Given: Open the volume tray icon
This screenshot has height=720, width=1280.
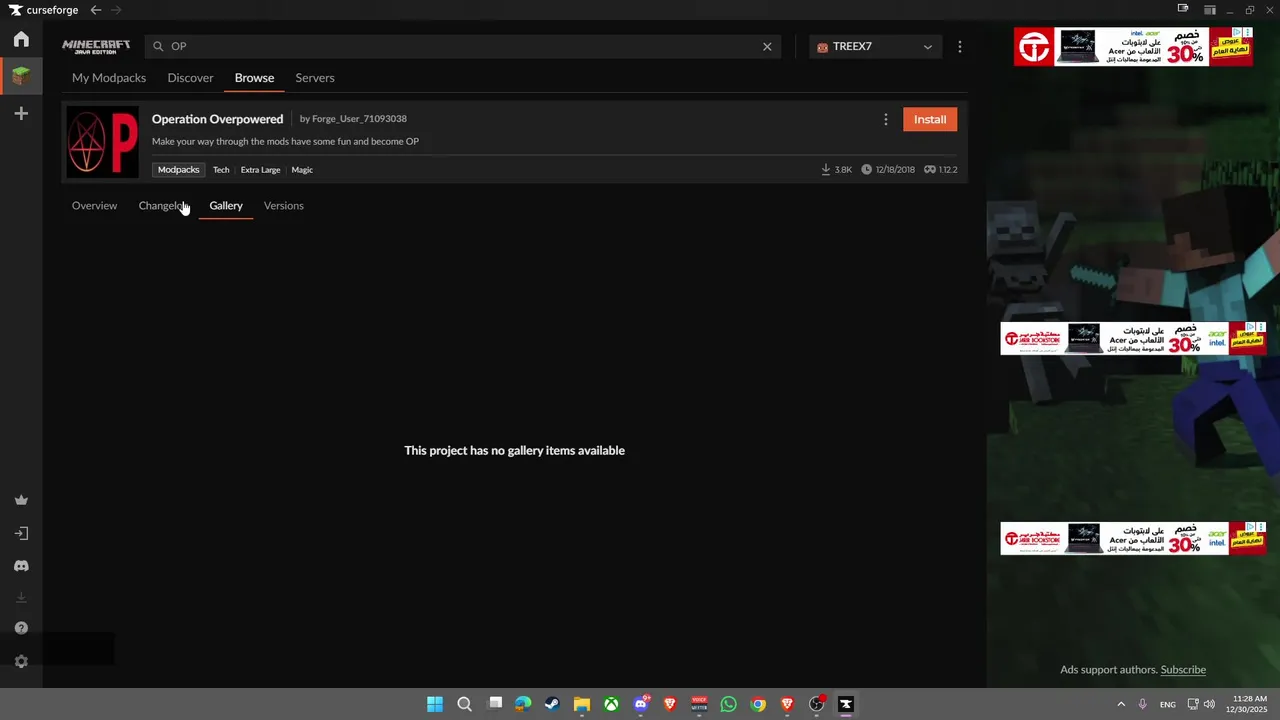Looking at the screenshot, I should click(x=1209, y=704).
